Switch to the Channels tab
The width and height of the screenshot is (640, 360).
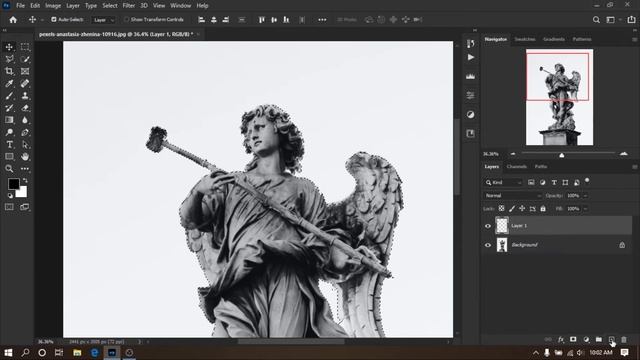pyautogui.click(x=516, y=167)
